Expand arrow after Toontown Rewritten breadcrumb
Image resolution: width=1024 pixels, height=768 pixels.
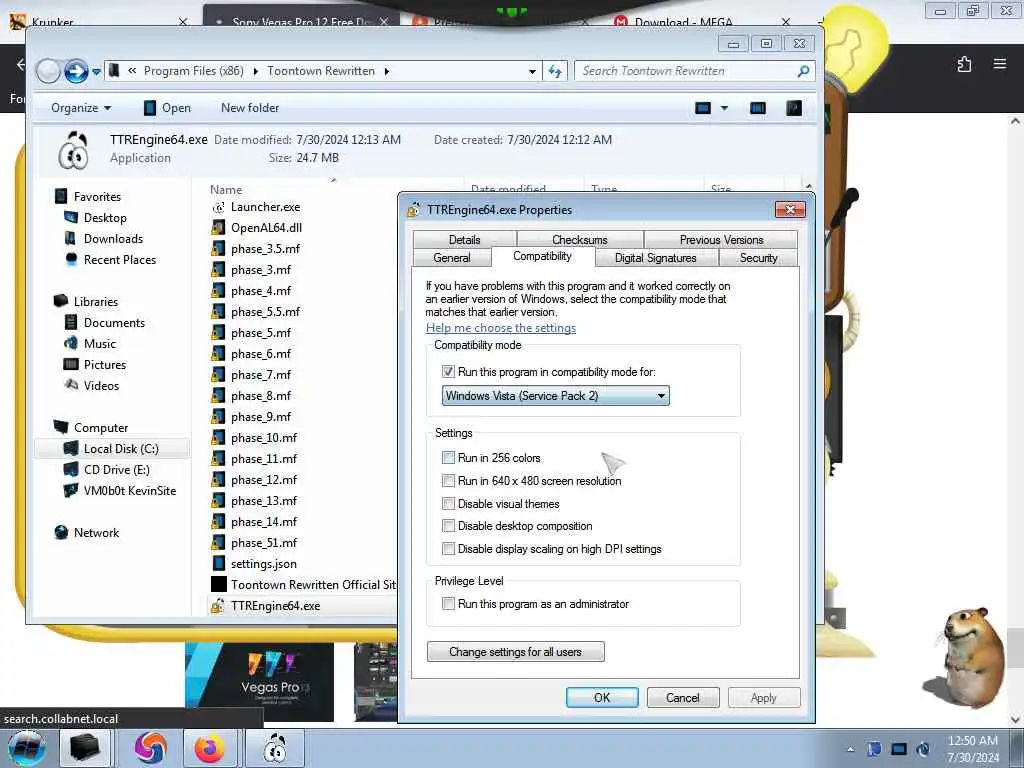[387, 71]
